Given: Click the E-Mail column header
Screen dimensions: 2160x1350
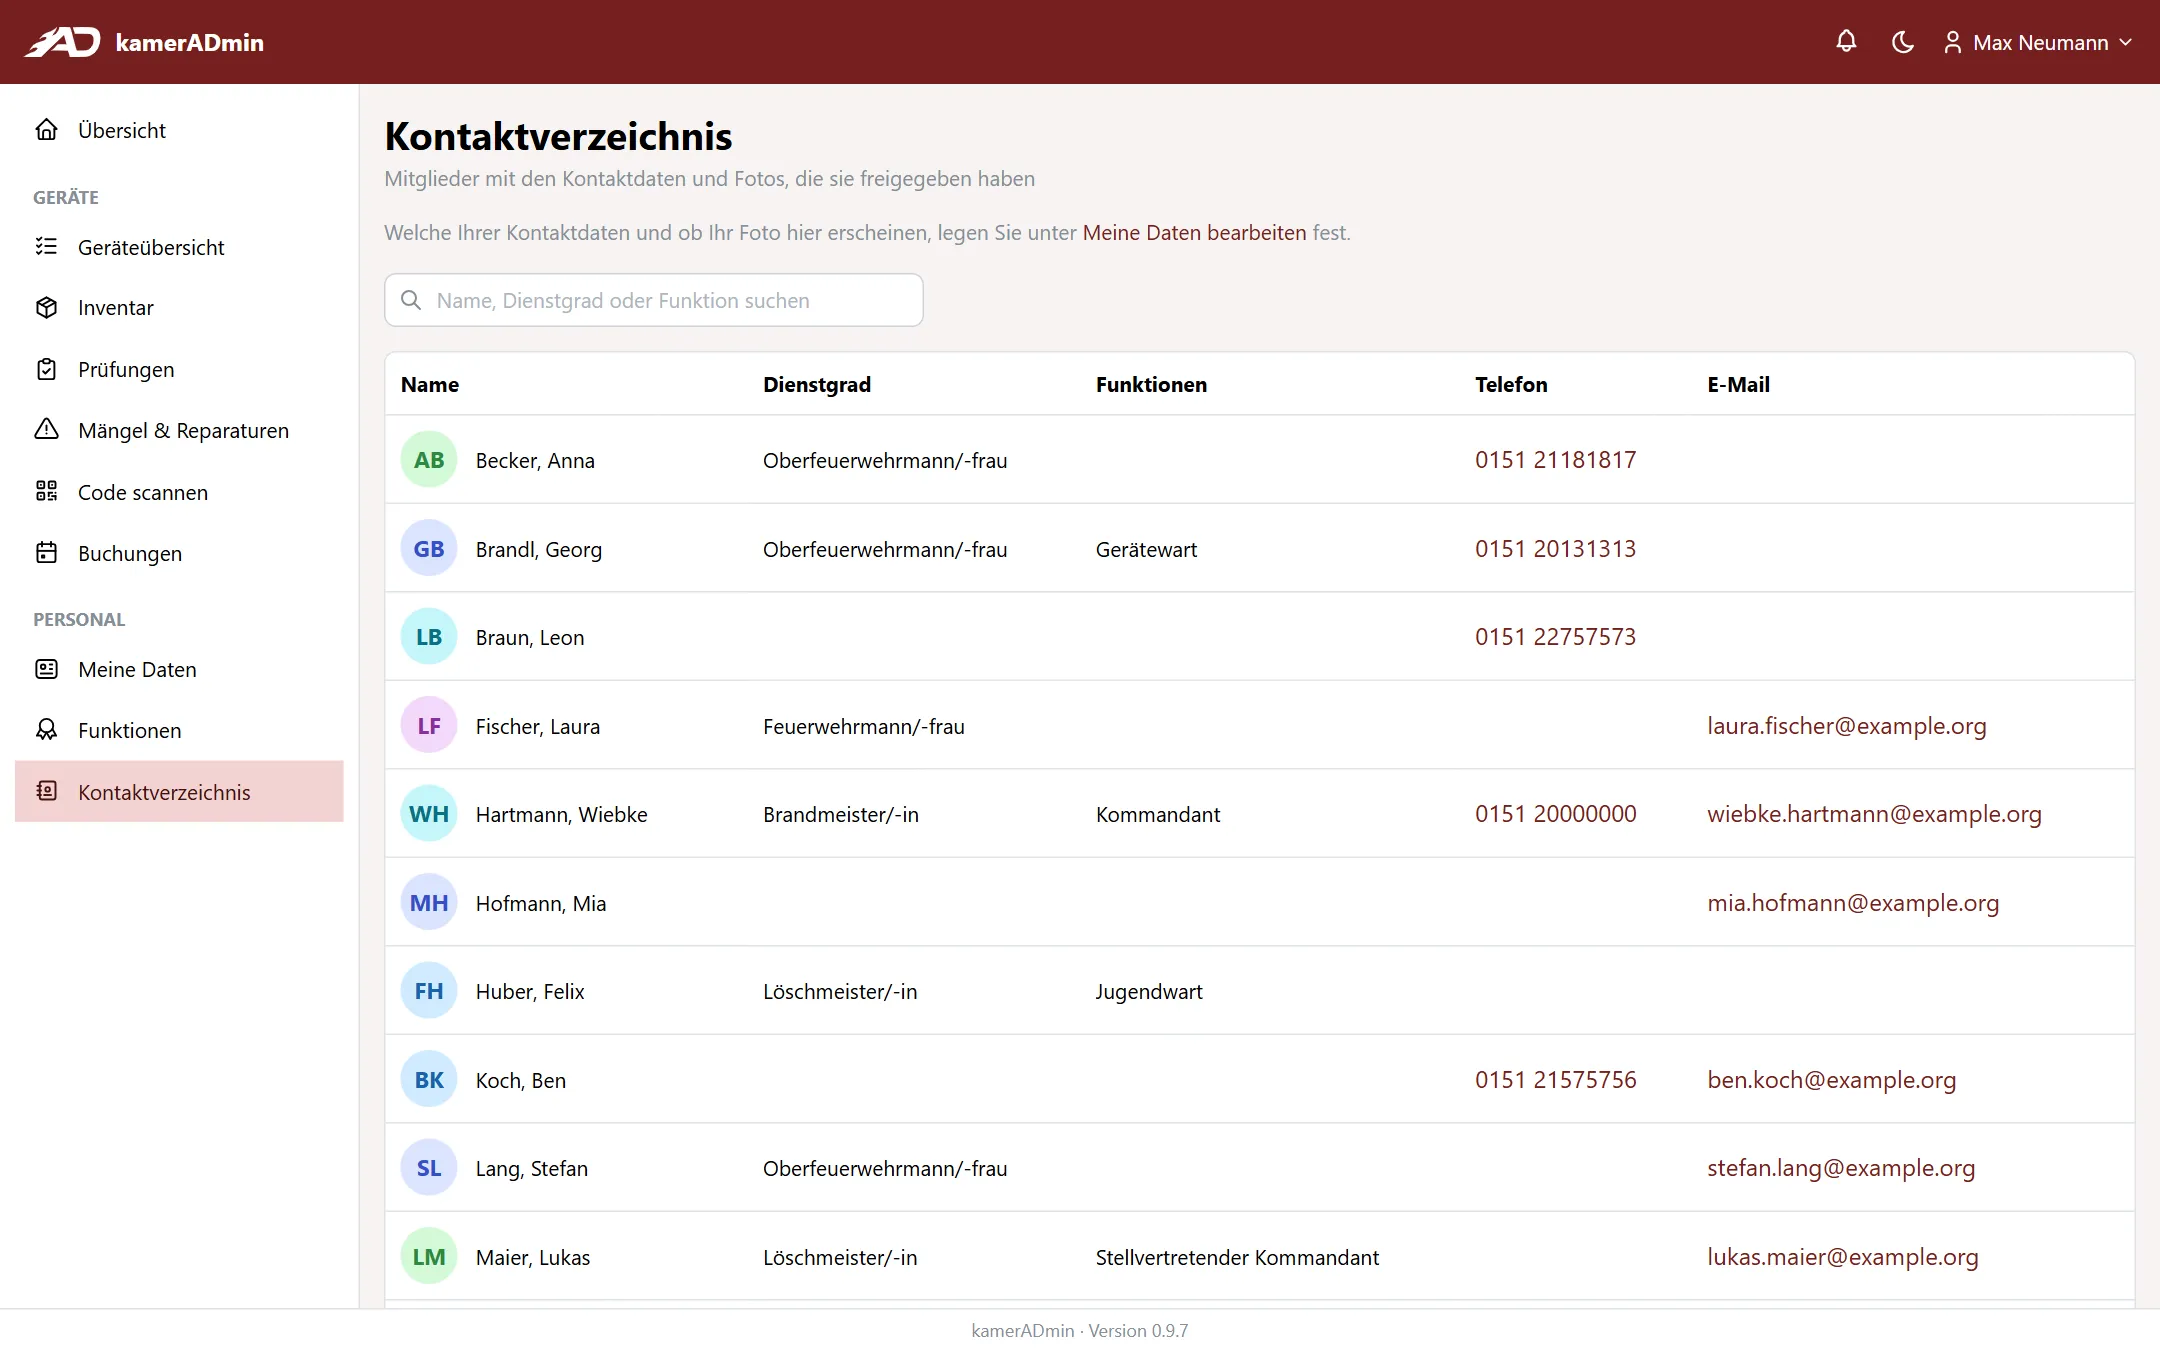Looking at the screenshot, I should (x=1738, y=384).
